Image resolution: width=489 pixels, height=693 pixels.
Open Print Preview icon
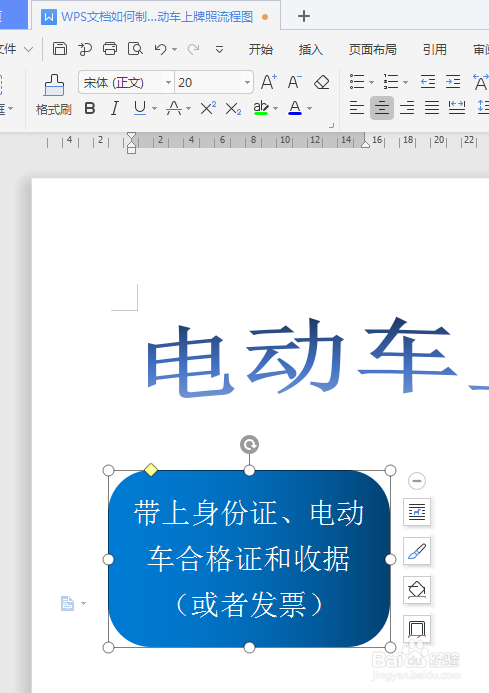click(x=135, y=49)
